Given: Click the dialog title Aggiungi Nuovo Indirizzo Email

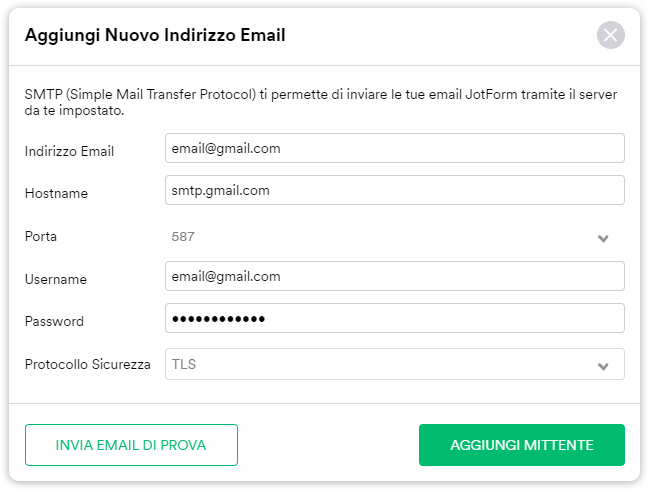Looking at the screenshot, I should point(155,36).
